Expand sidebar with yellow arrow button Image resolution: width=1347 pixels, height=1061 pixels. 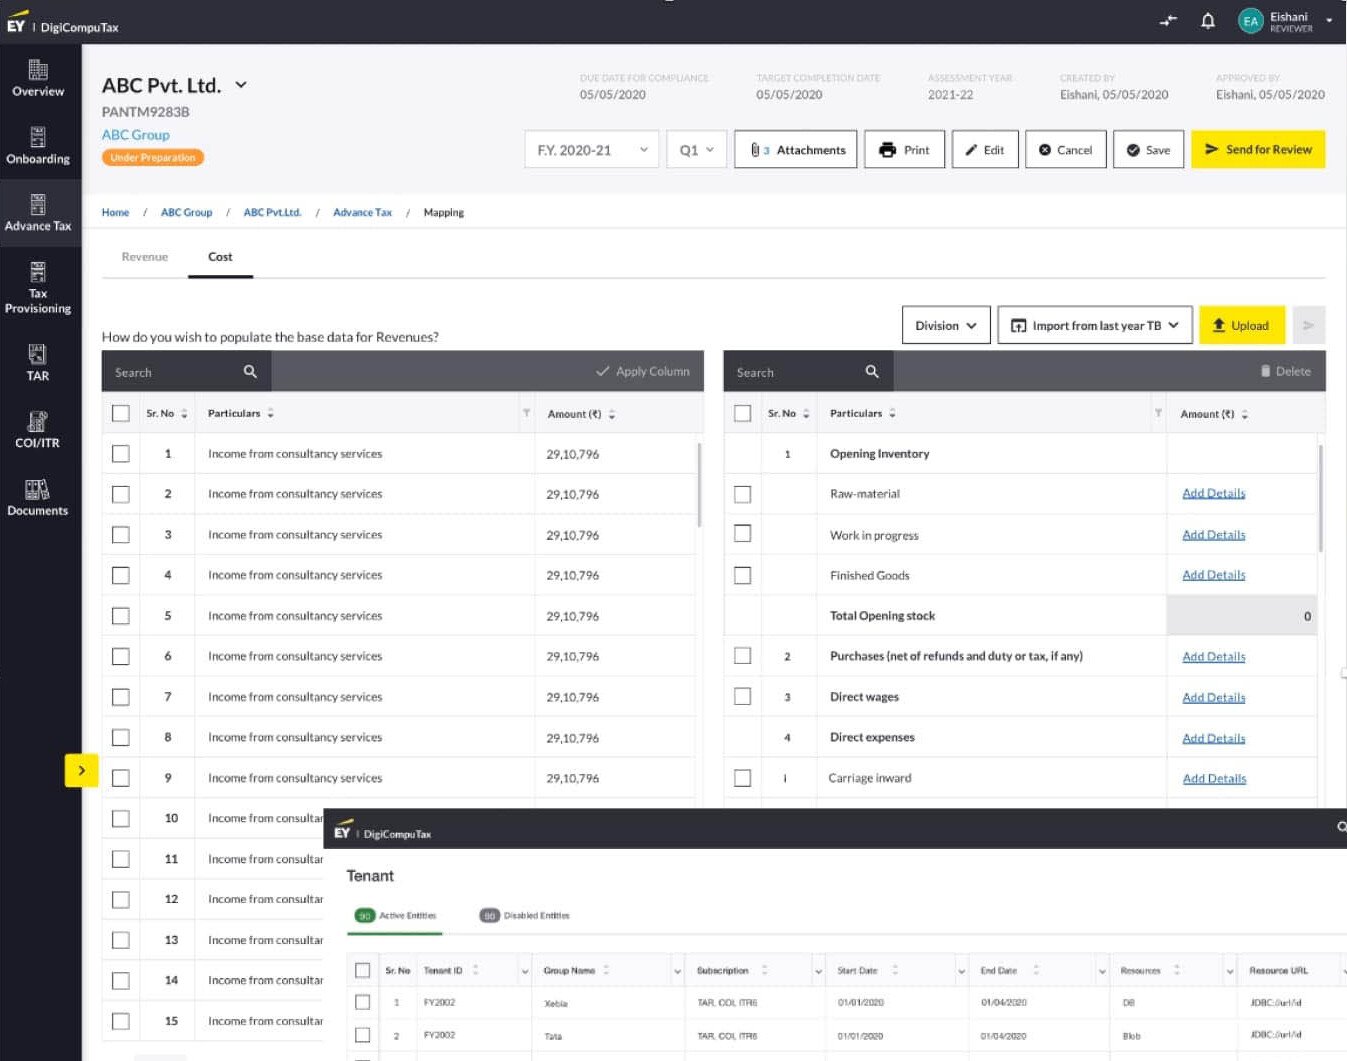81,770
